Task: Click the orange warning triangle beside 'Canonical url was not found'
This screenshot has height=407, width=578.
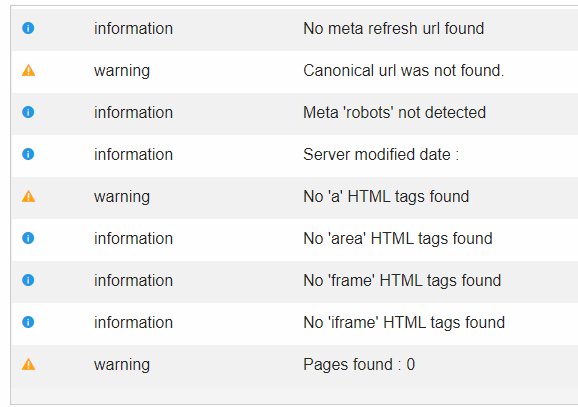Action: point(28,70)
